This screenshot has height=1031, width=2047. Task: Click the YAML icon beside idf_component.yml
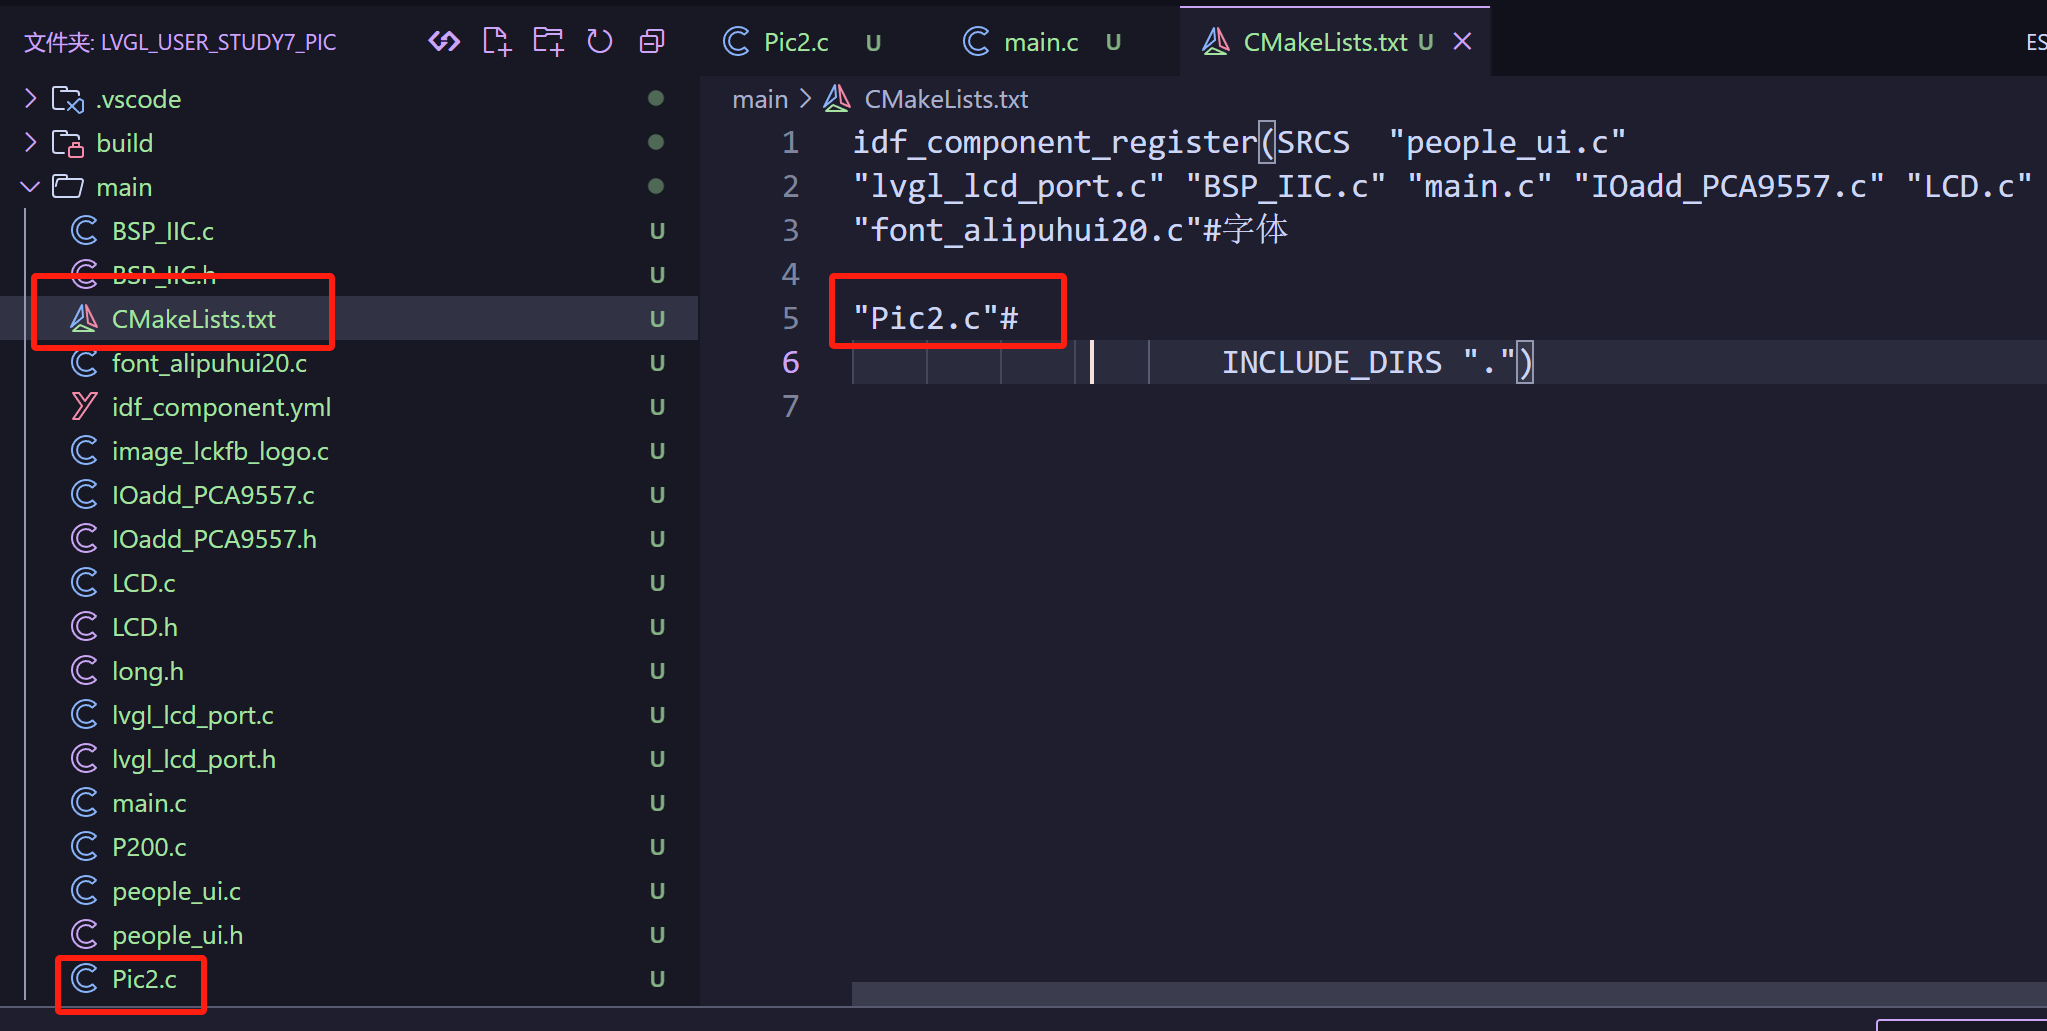[x=85, y=407]
